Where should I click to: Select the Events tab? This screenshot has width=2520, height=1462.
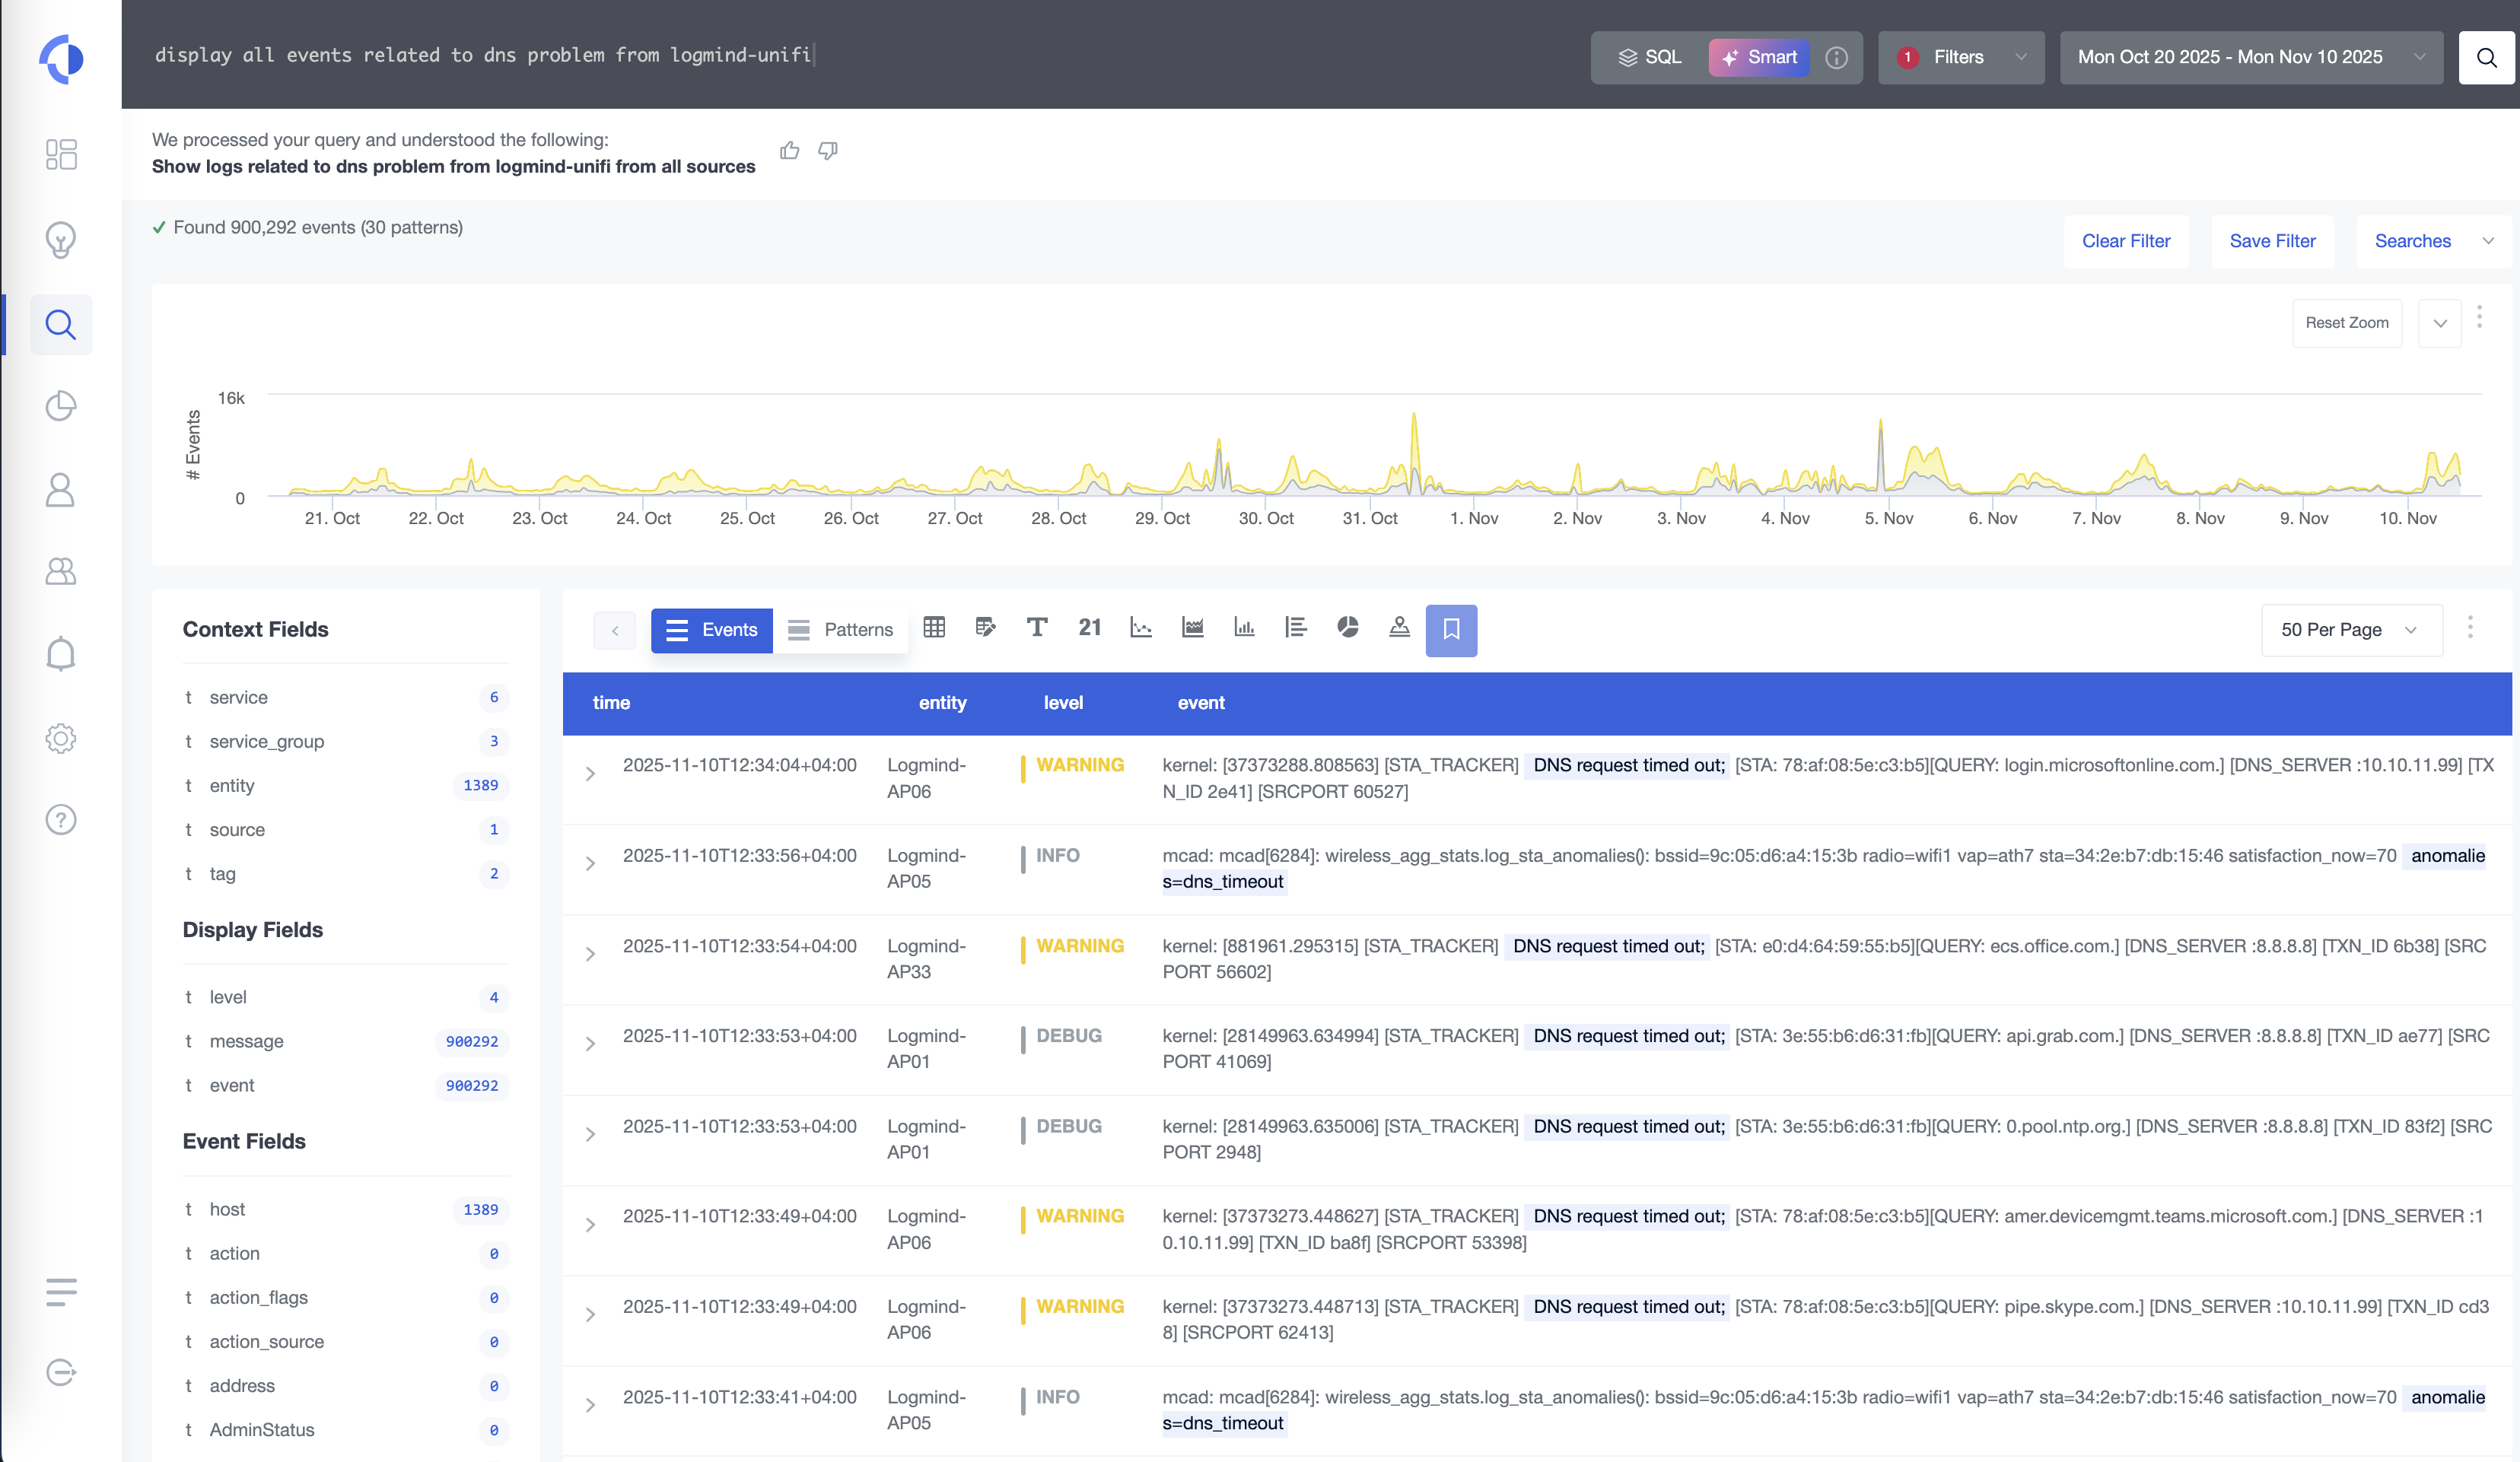[x=711, y=630]
